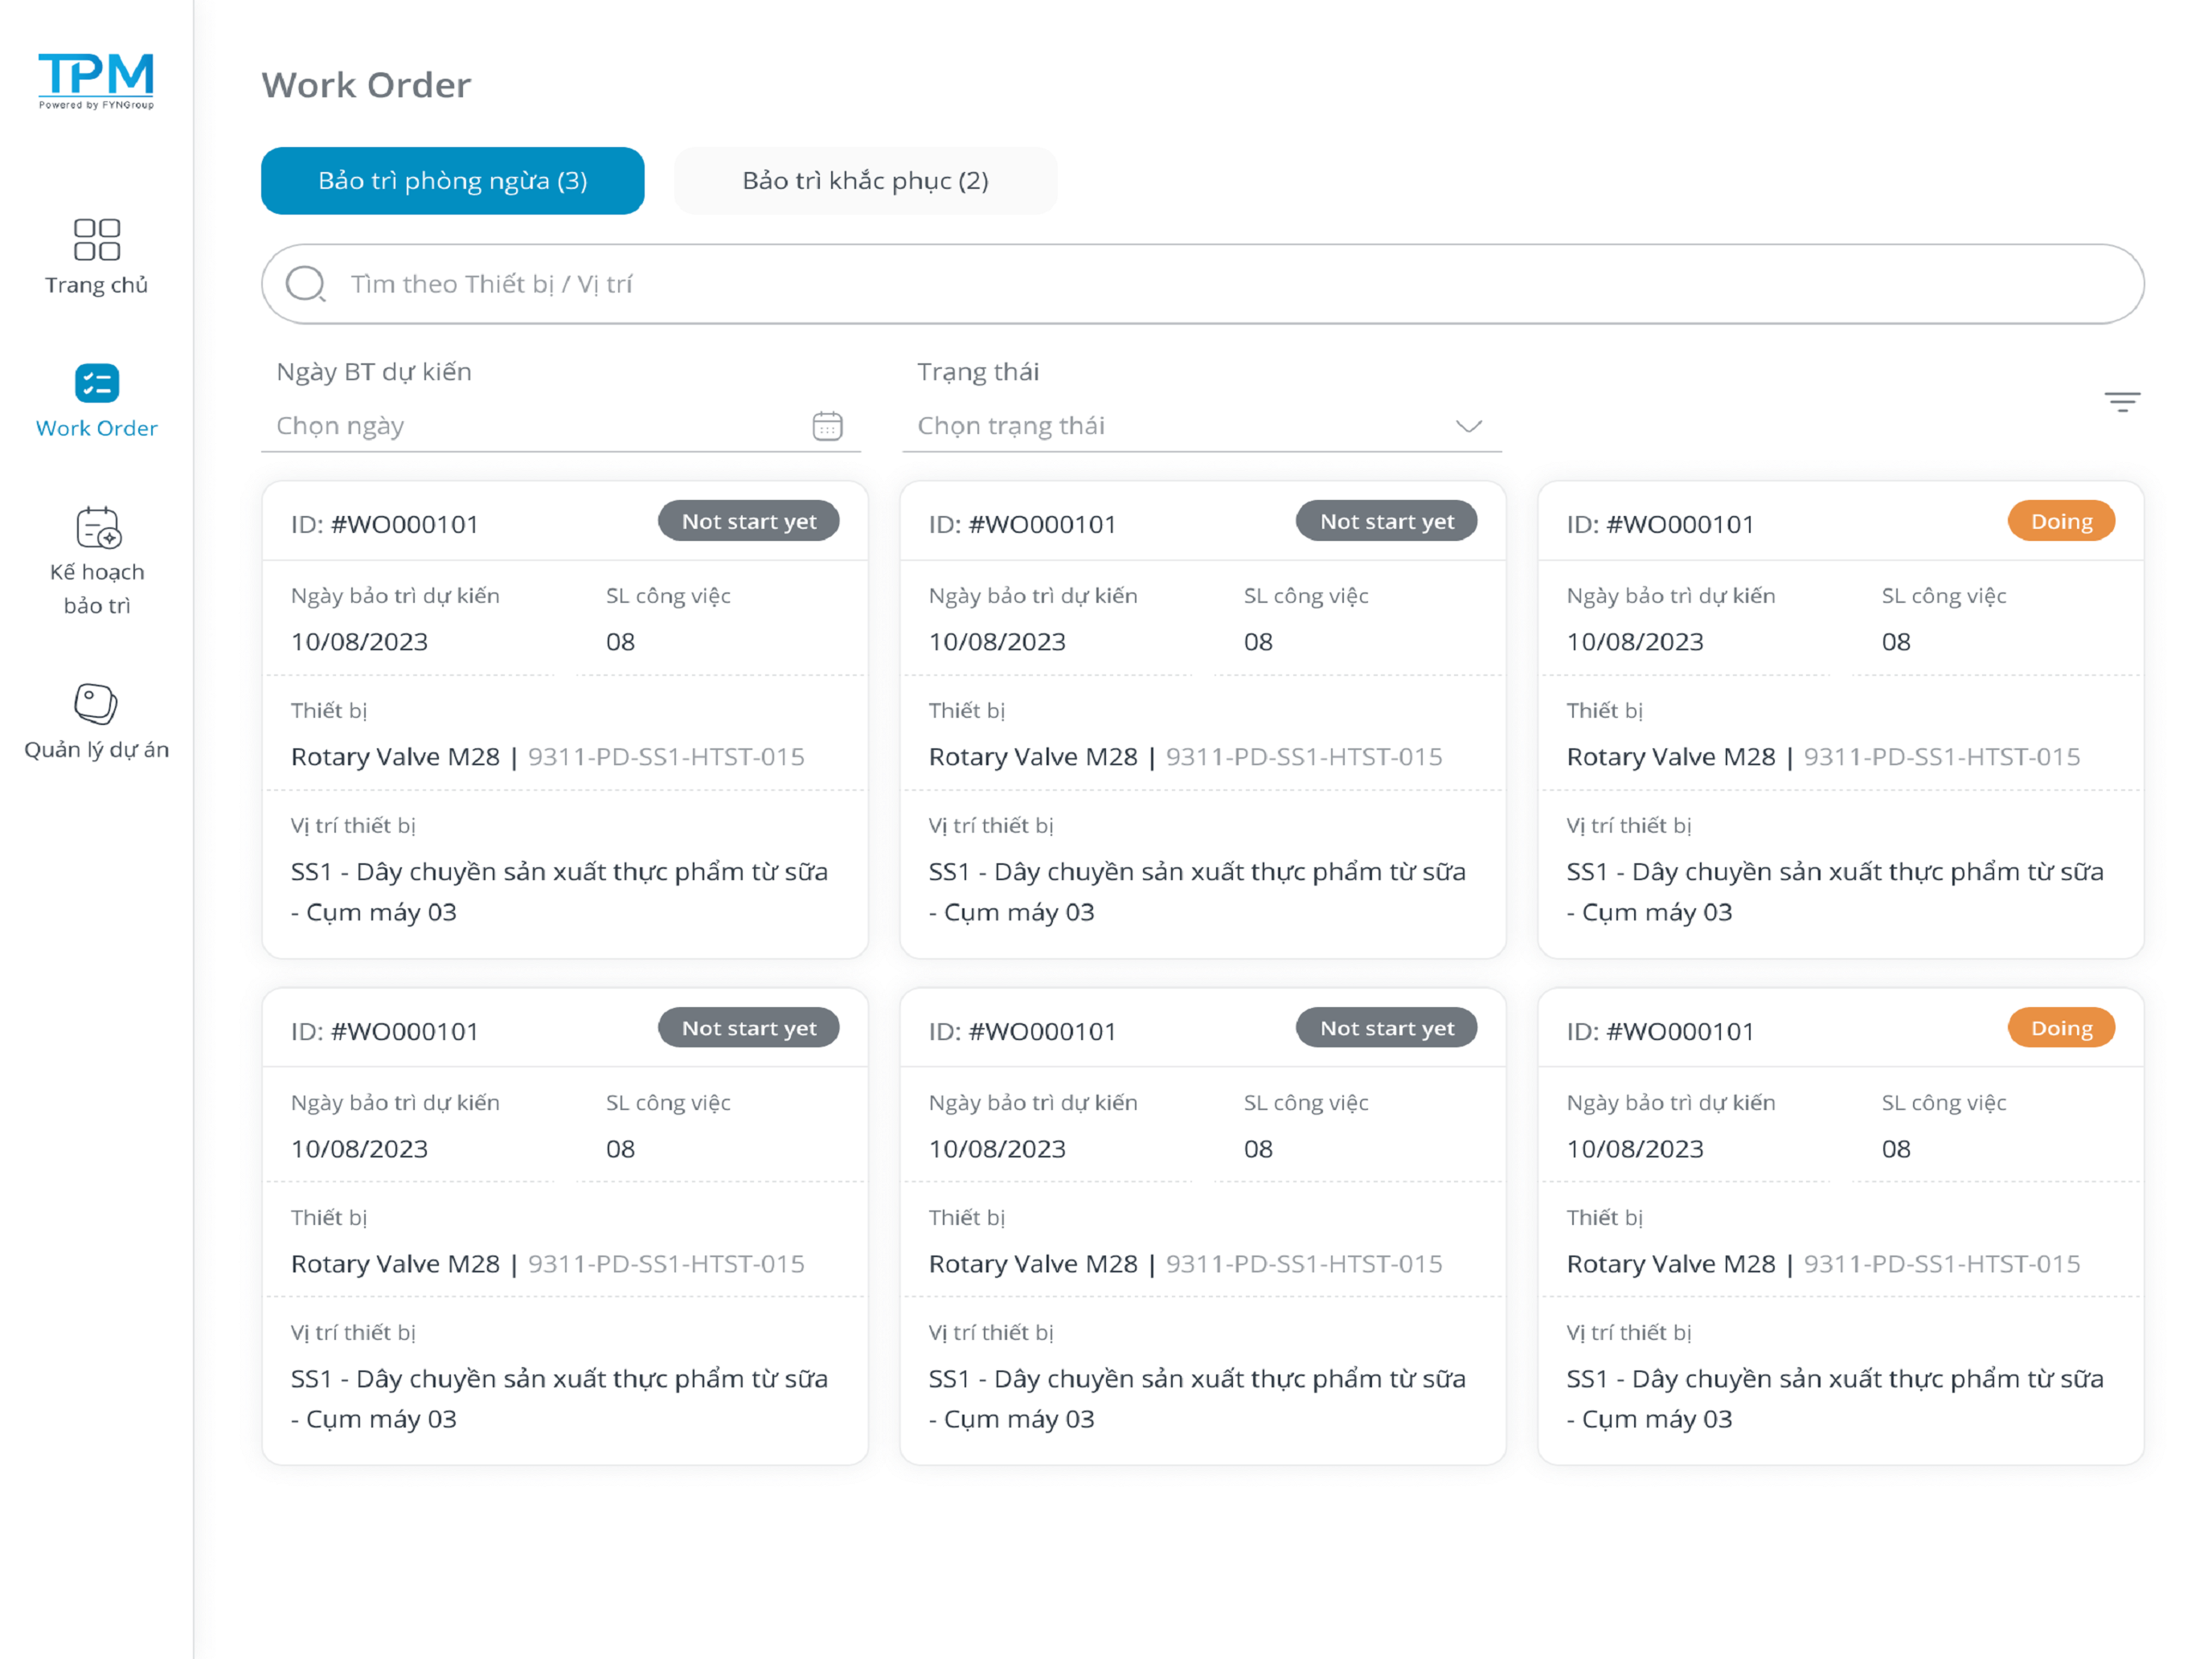Screen dimensions: 2212x1659
Task: Click the Trạng thái filter label
Action: [978, 372]
